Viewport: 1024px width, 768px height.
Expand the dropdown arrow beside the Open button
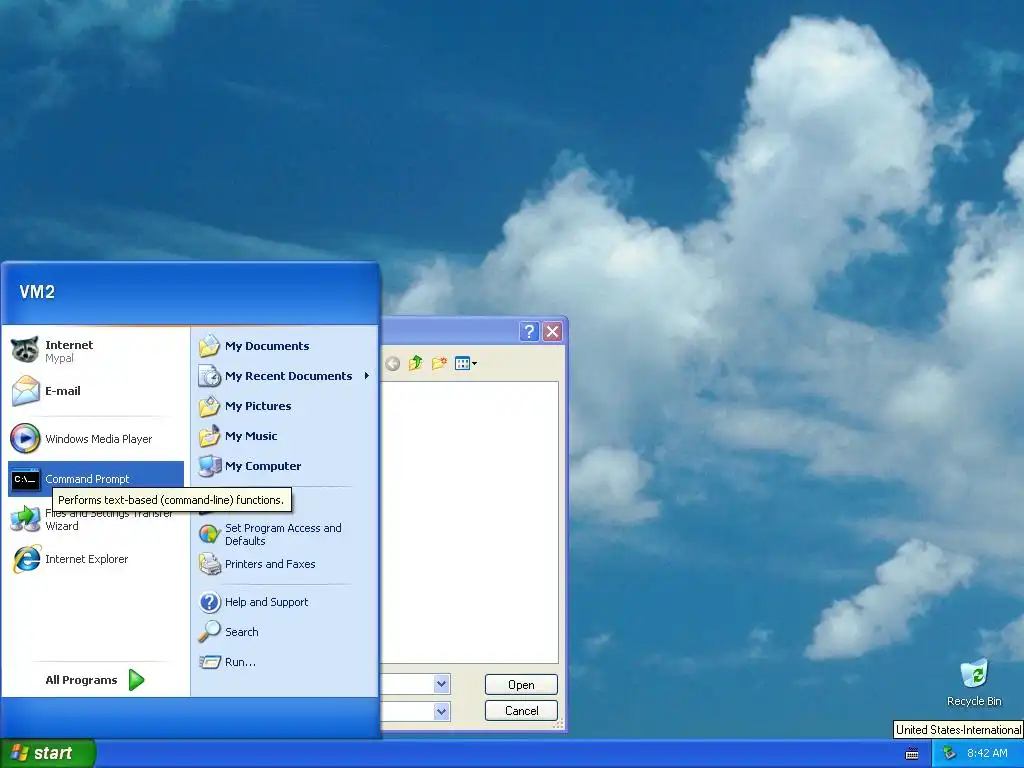tap(442, 684)
